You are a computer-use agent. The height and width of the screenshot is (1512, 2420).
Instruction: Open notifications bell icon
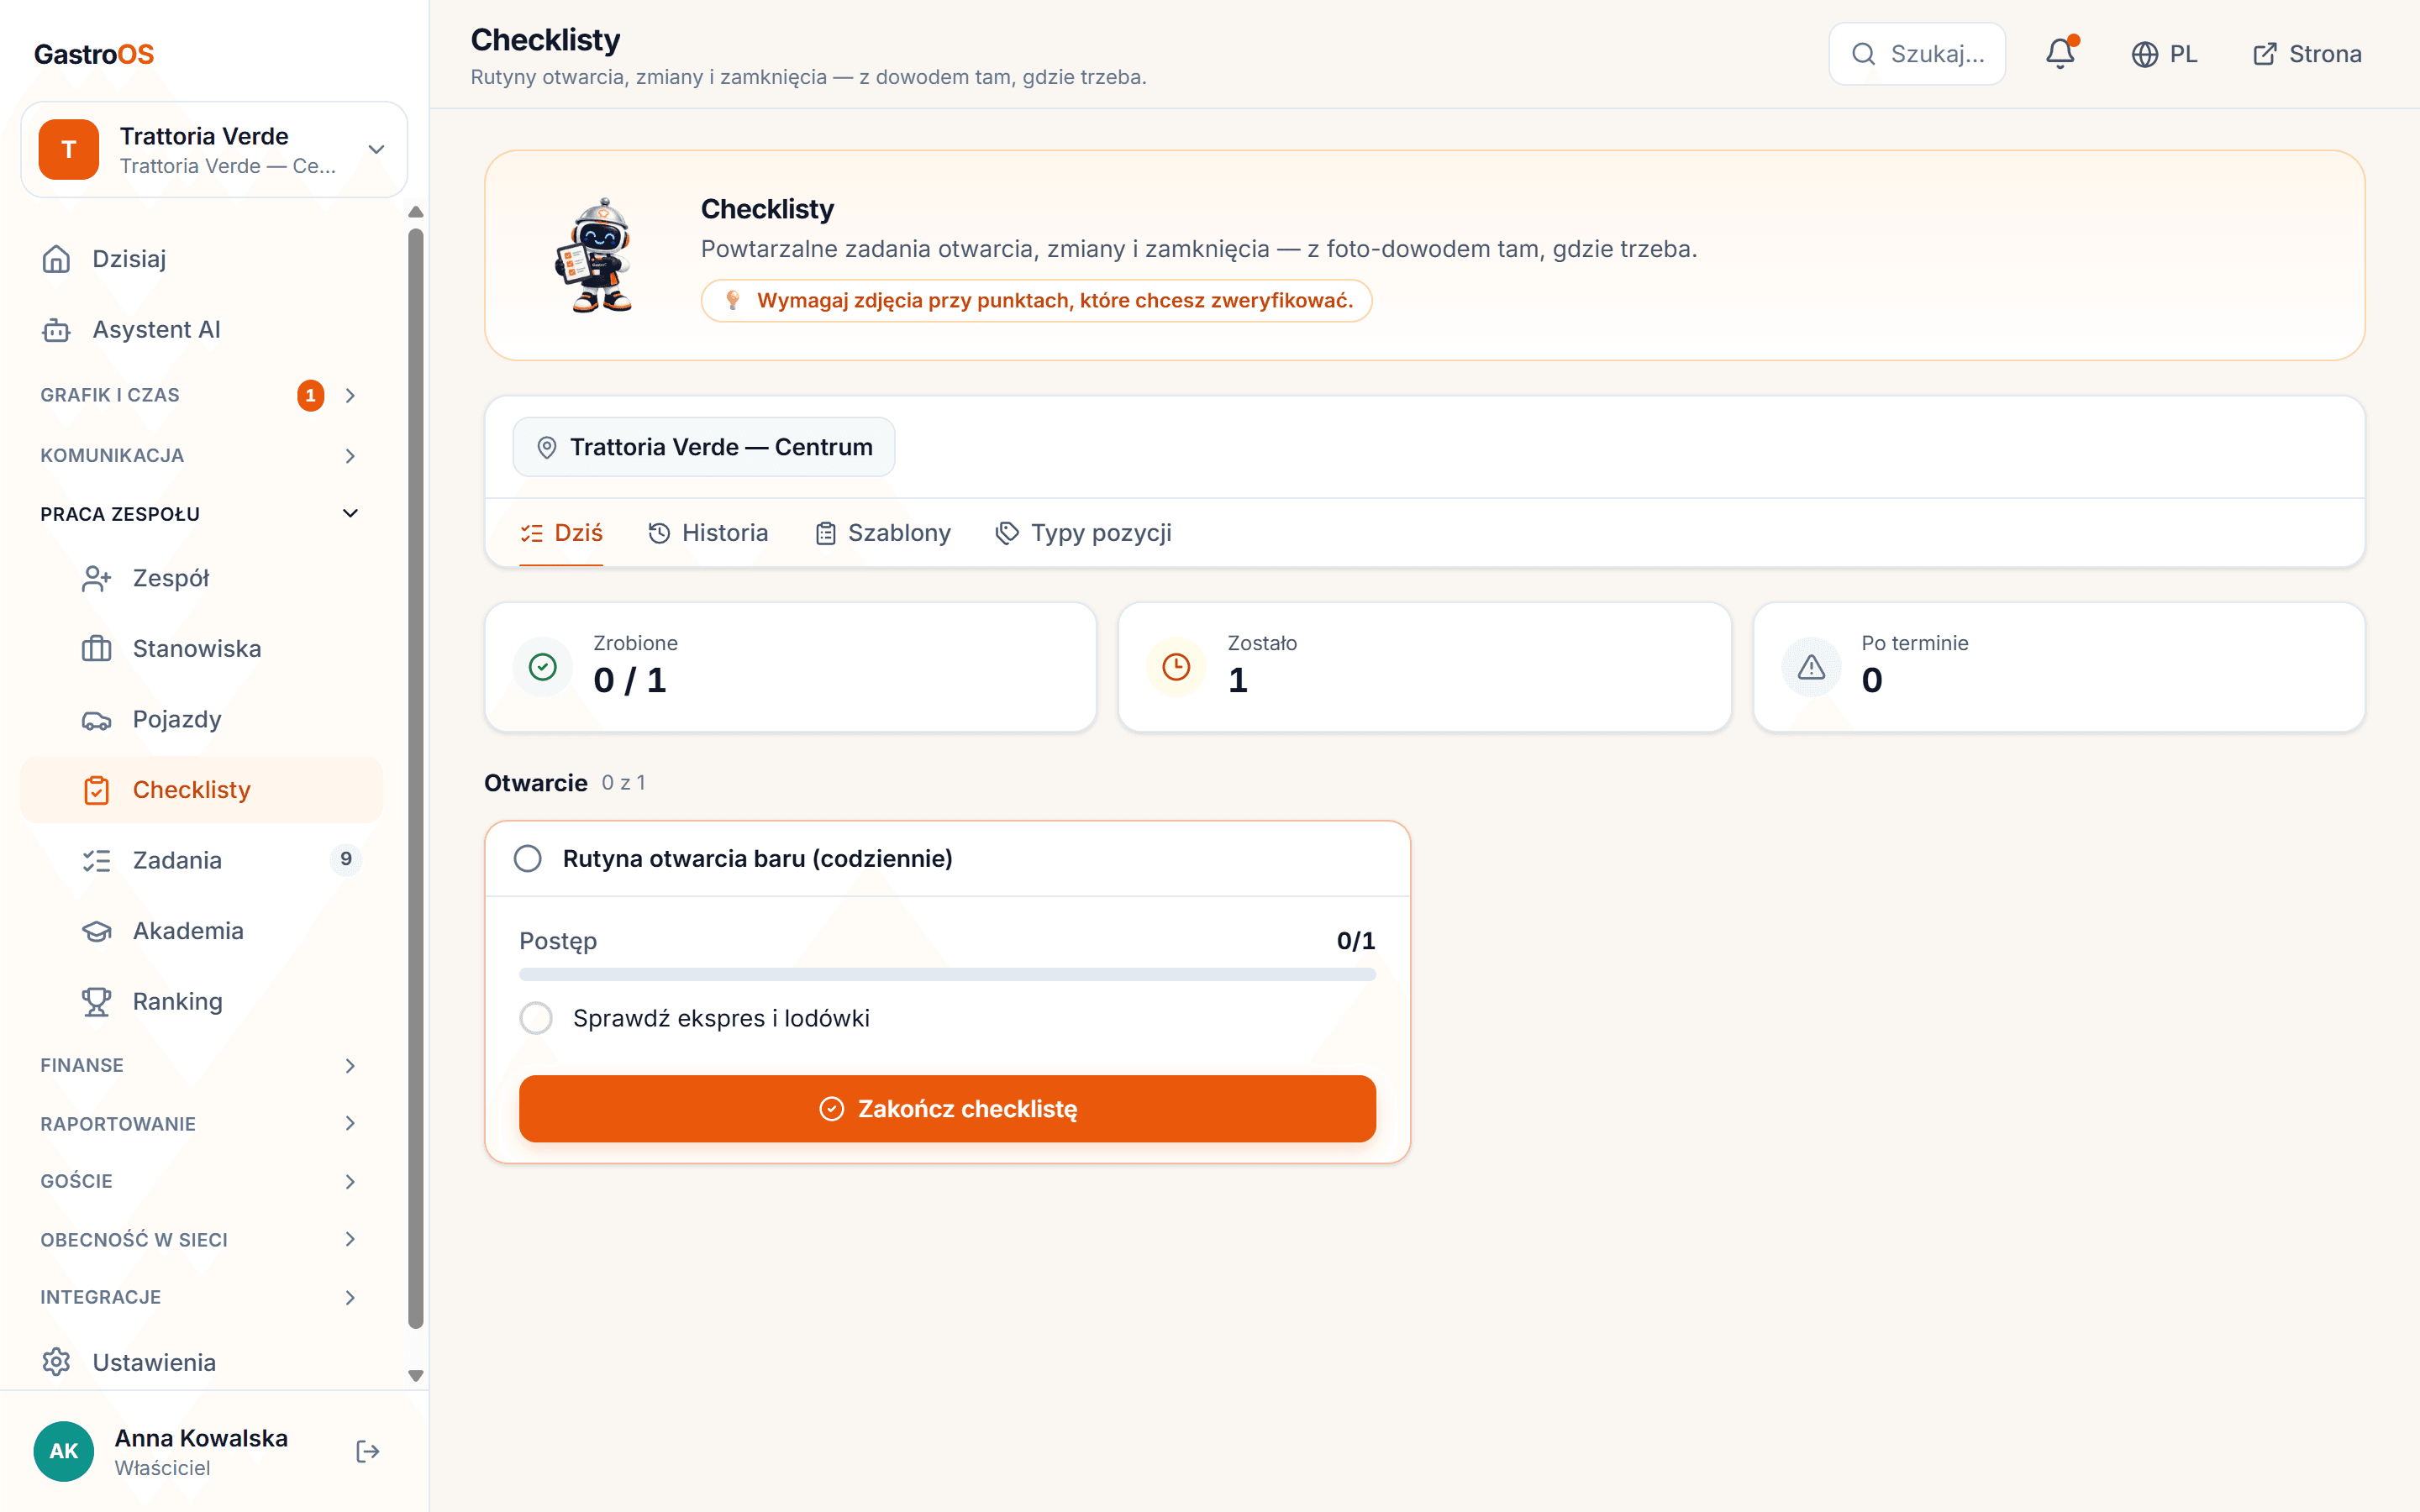point(2060,54)
